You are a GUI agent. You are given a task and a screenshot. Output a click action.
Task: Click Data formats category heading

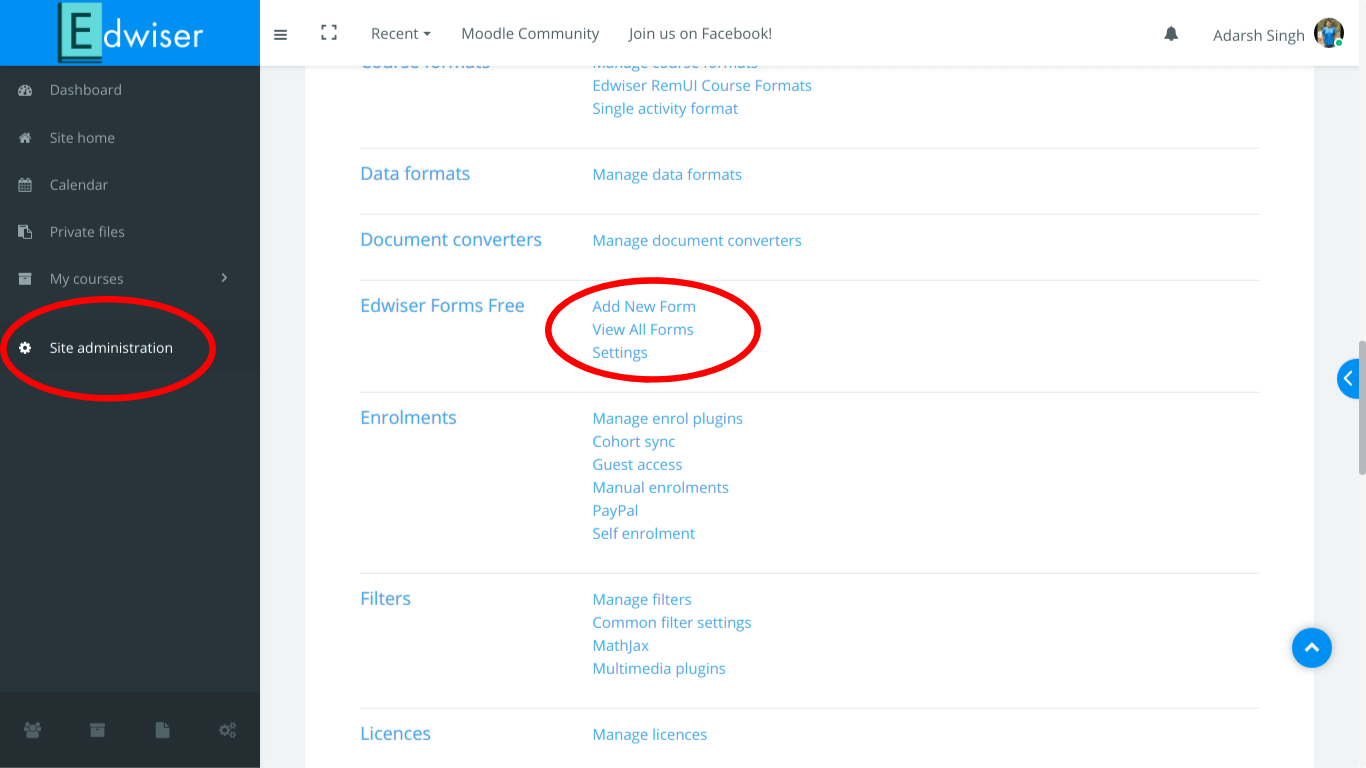pyautogui.click(x=415, y=174)
